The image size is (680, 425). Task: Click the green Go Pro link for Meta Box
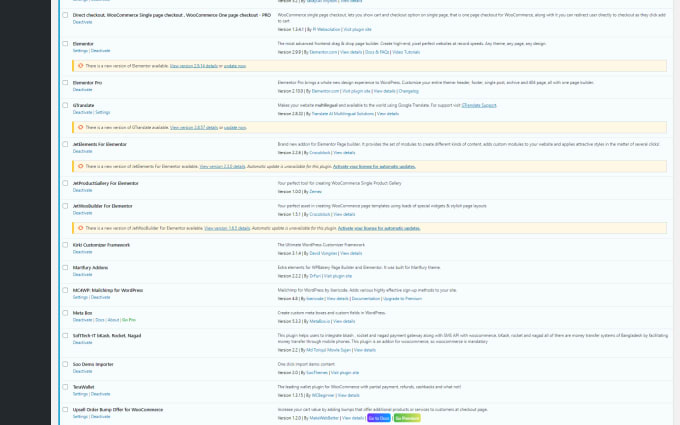[x=129, y=320]
